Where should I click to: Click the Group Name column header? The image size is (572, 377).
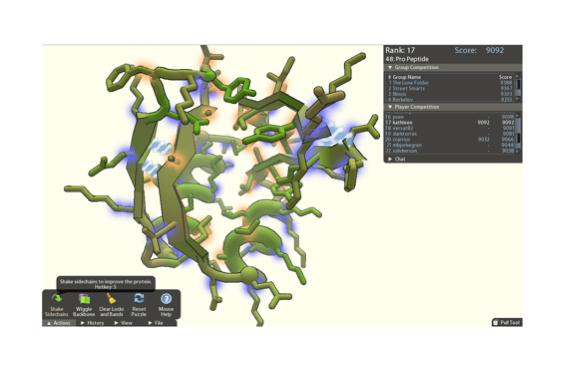pyautogui.click(x=407, y=77)
